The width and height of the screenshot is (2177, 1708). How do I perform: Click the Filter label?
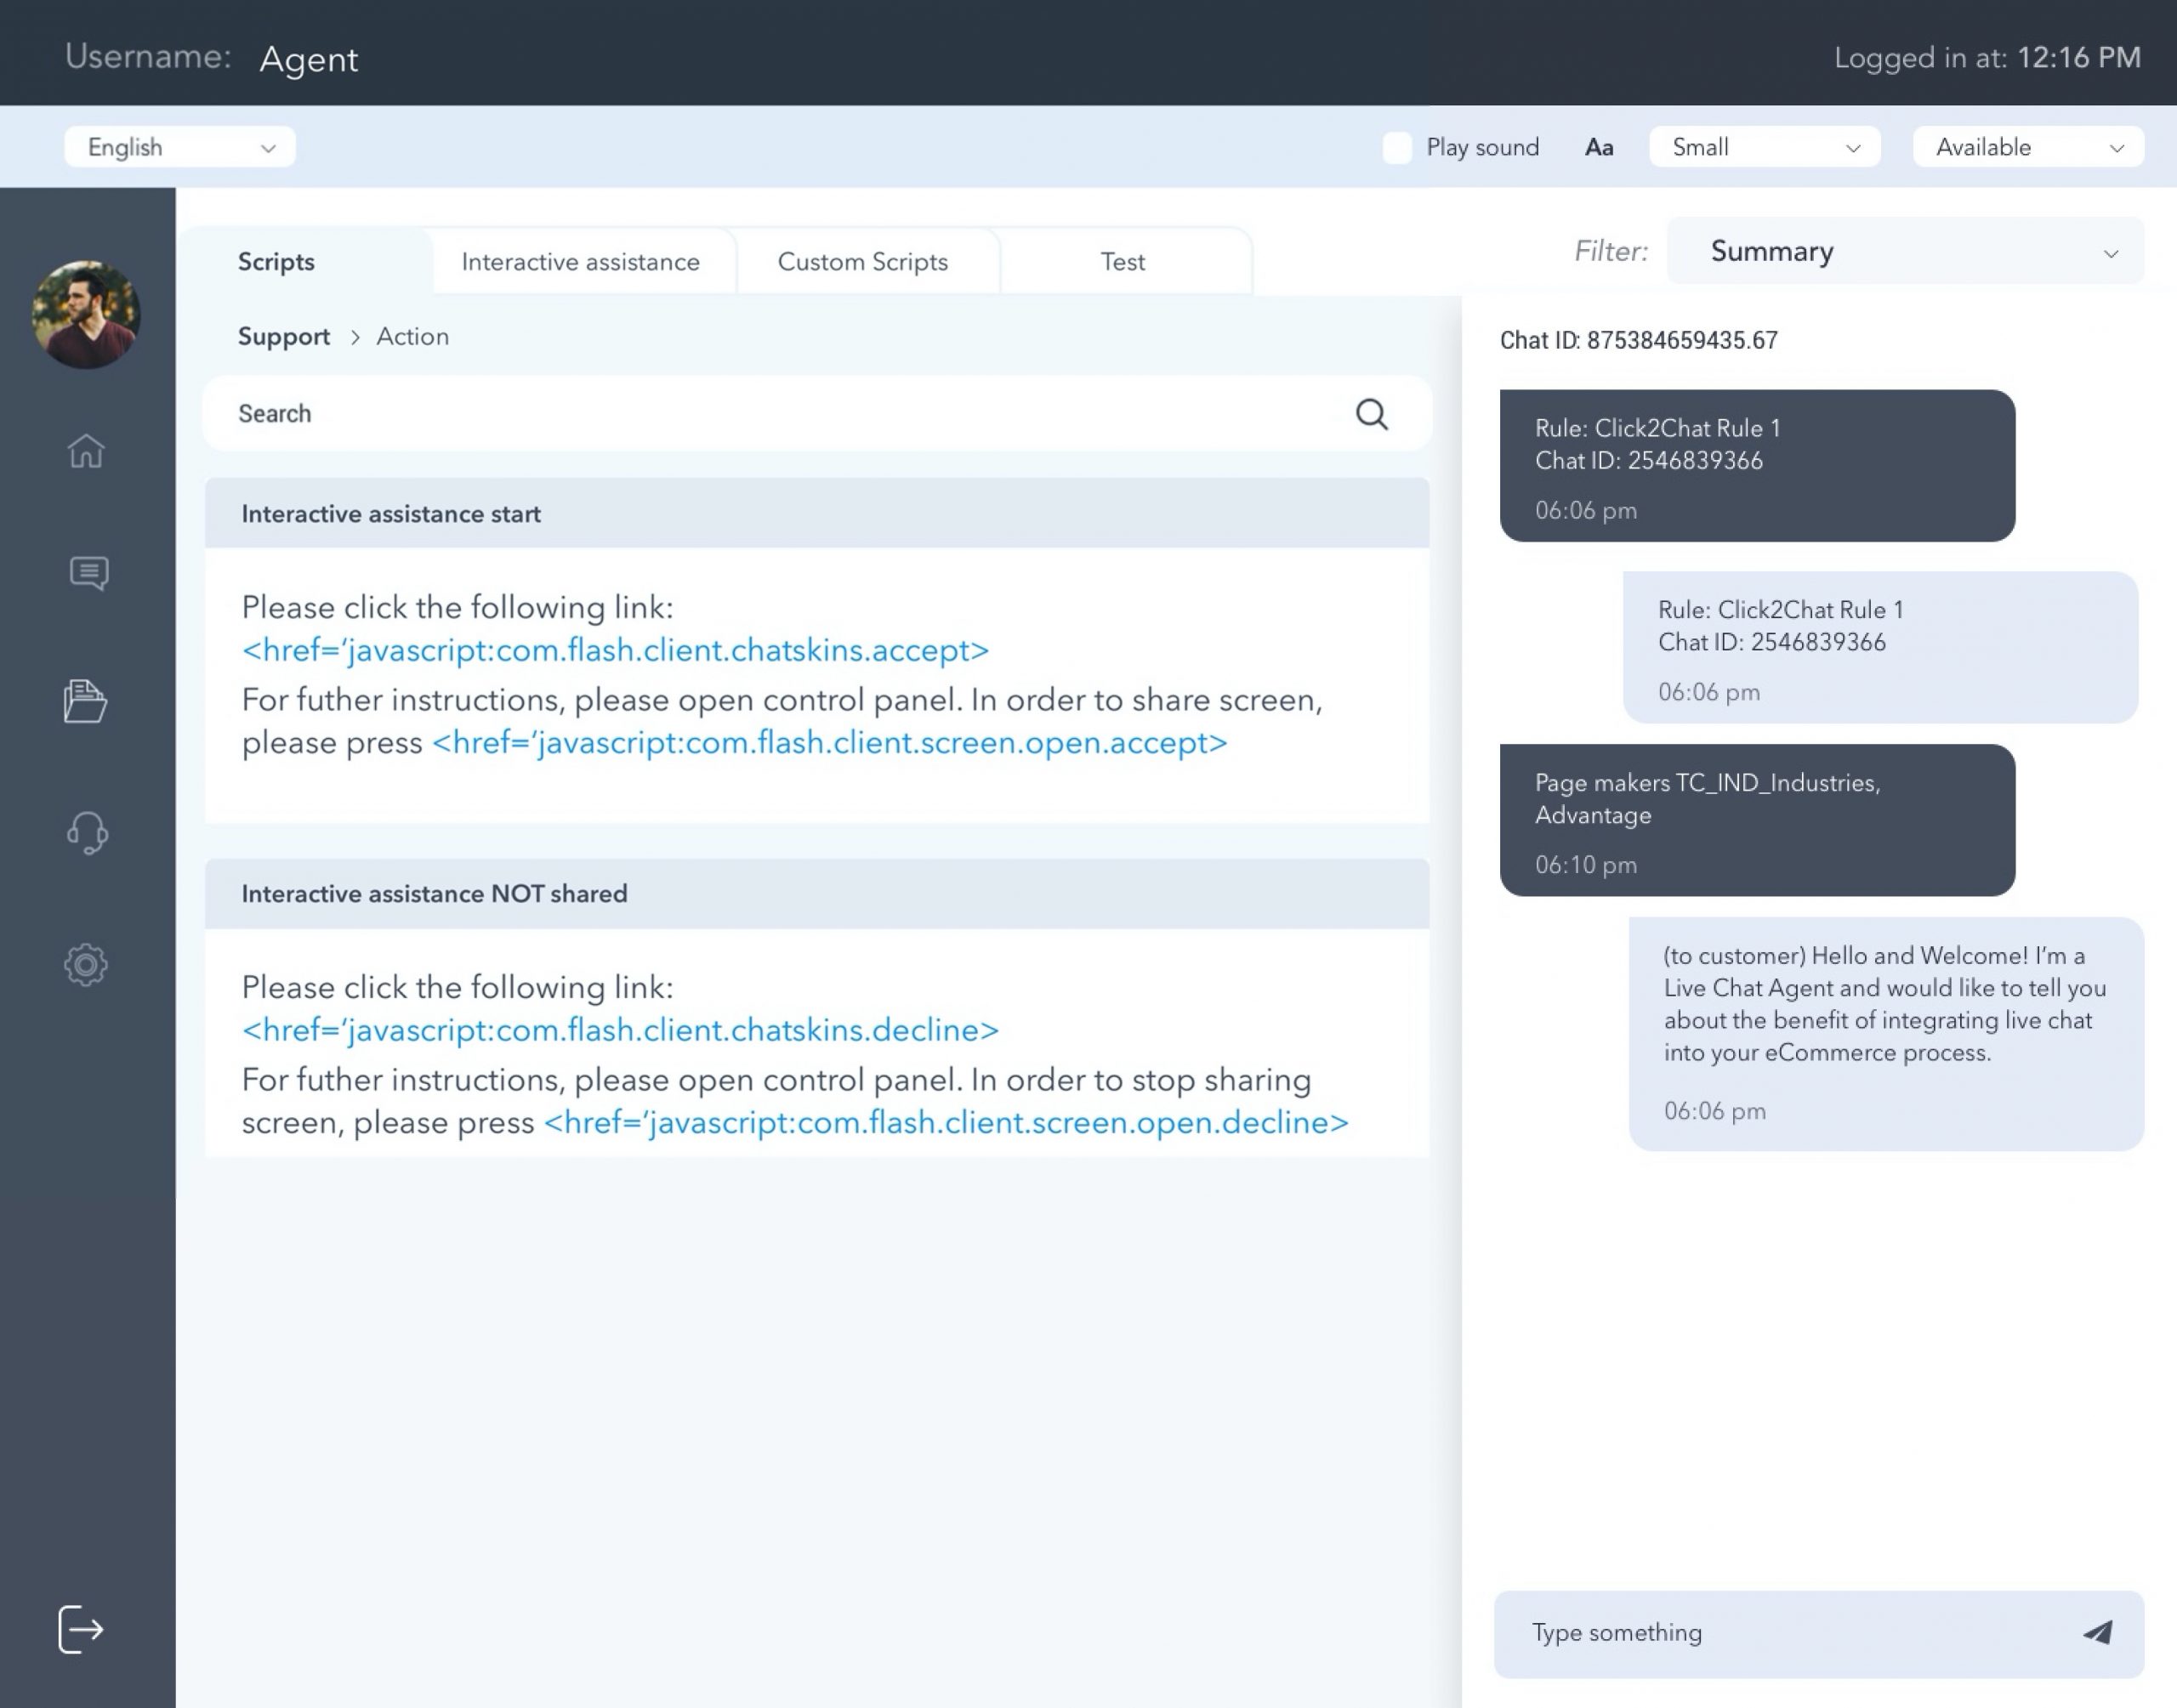(x=1611, y=251)
